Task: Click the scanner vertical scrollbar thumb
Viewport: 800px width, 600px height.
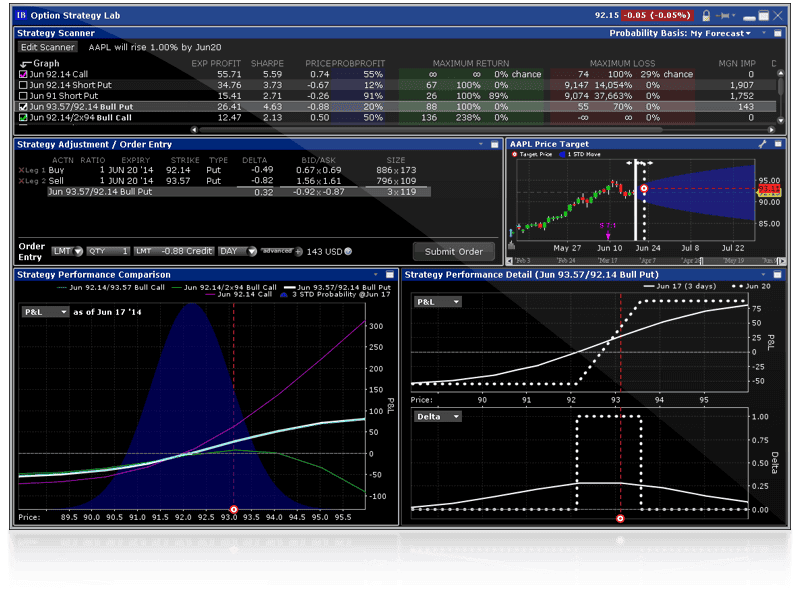Action: (x=780, y=85)
